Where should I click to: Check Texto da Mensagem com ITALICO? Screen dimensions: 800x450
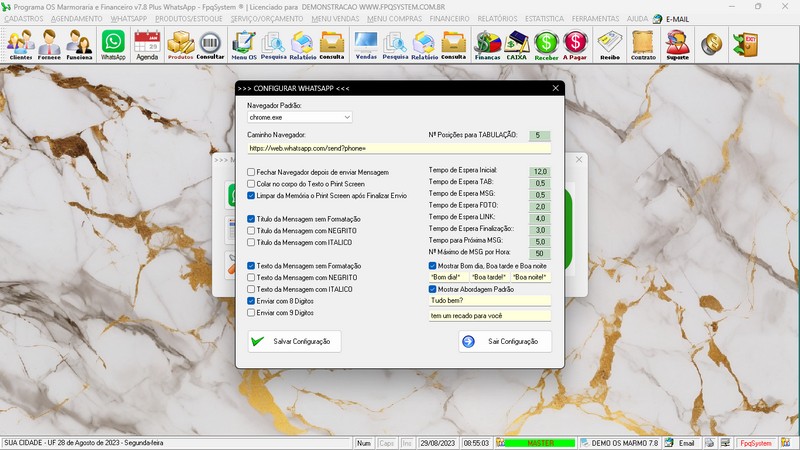coord(251,290)
